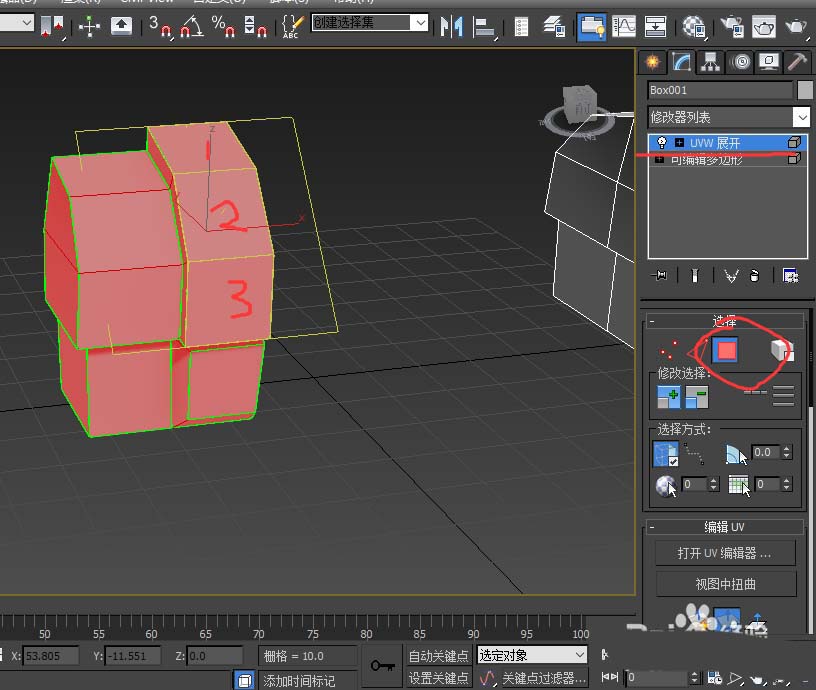Click the Grow selection plus icon
The width and height of the screenshot is (816, 690).
tap(669, 397)
